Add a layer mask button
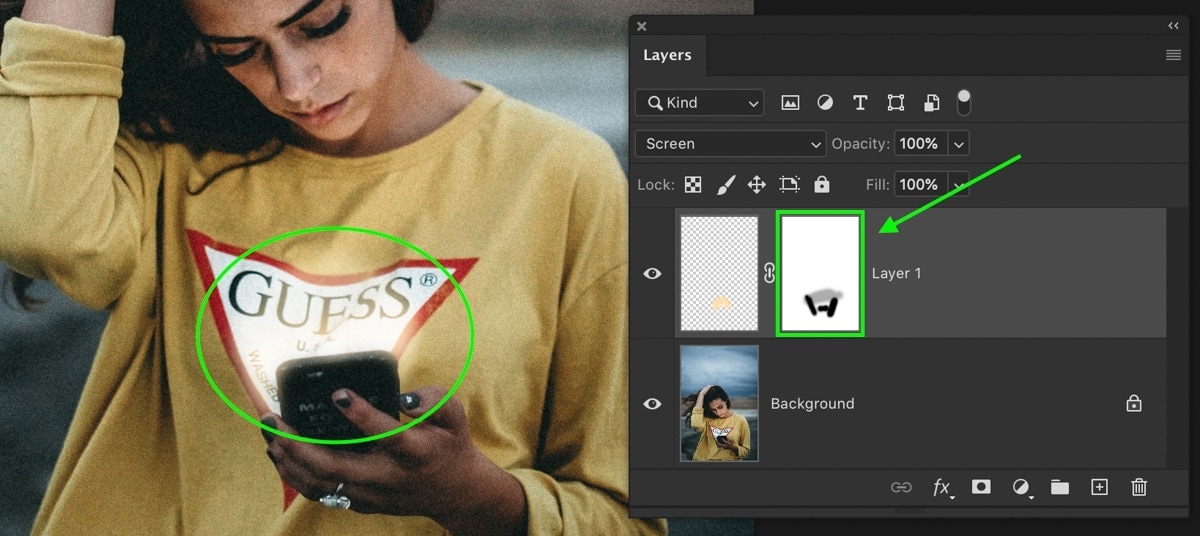Image resolution: width=1200 pixels, height=536 pixels. pos(981,487)
